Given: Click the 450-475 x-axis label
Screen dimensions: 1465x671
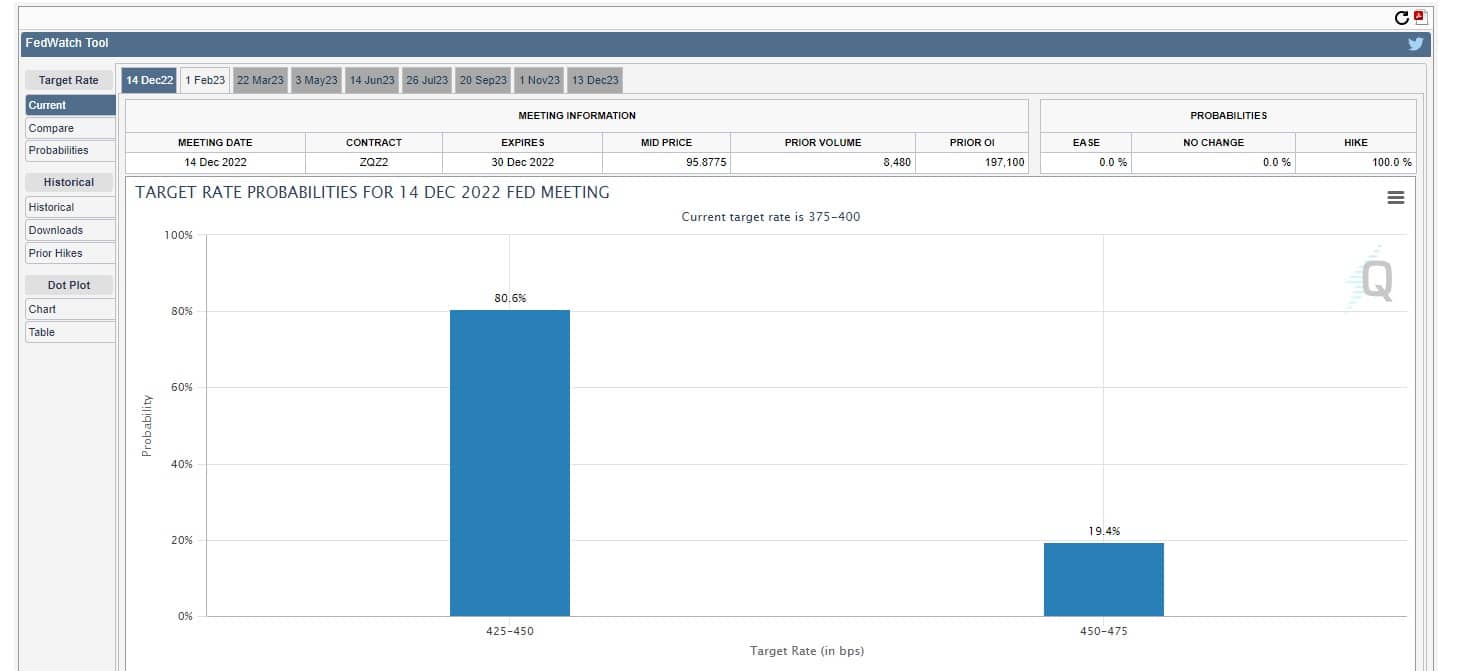Looking at the screenshot, I should 1104,632.
